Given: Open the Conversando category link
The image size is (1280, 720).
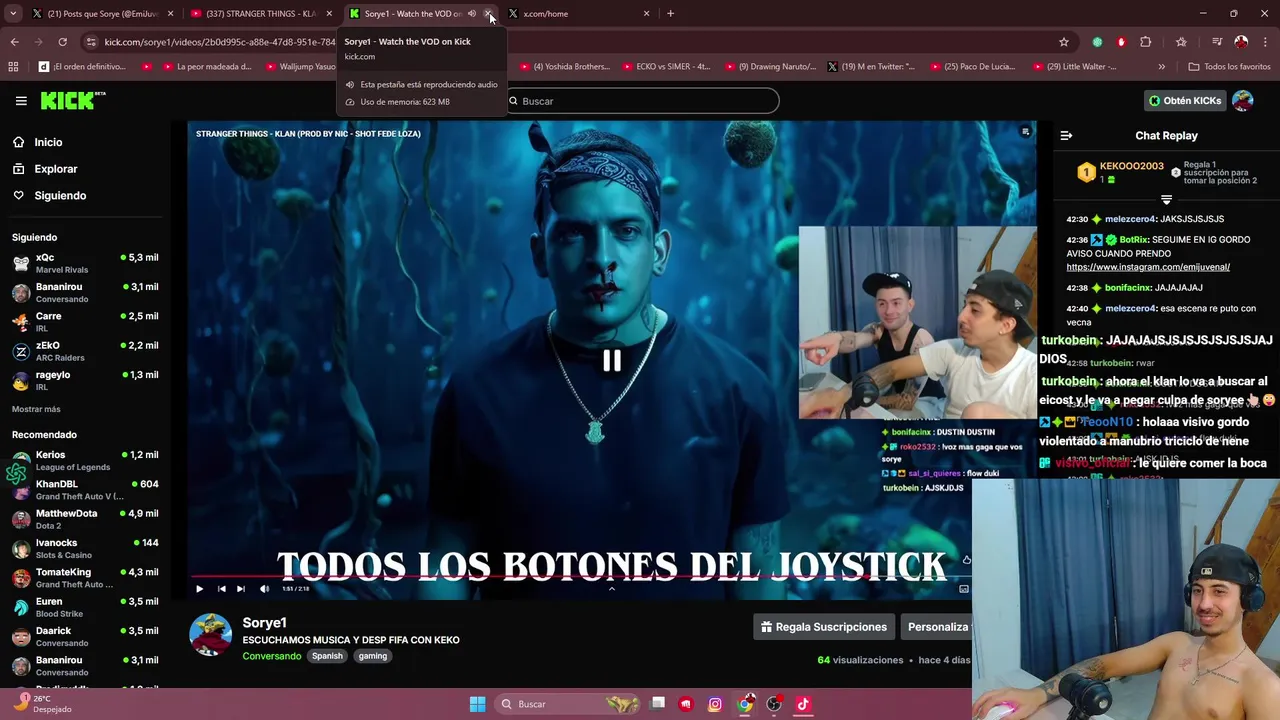Looking at the screenshot, I should click(x=271, y=656).
